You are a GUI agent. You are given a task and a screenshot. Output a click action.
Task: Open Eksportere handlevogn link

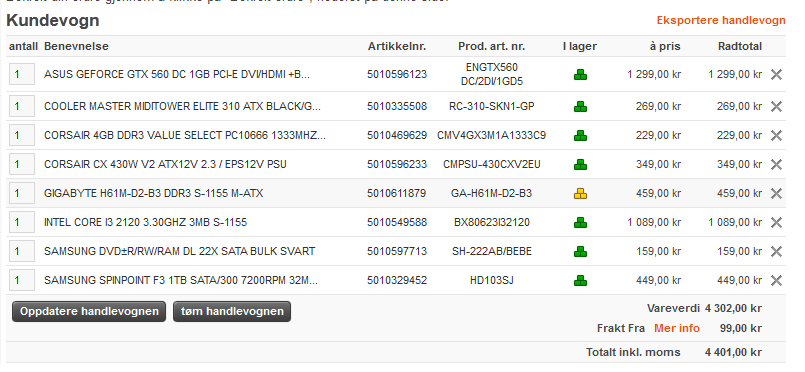721,20
